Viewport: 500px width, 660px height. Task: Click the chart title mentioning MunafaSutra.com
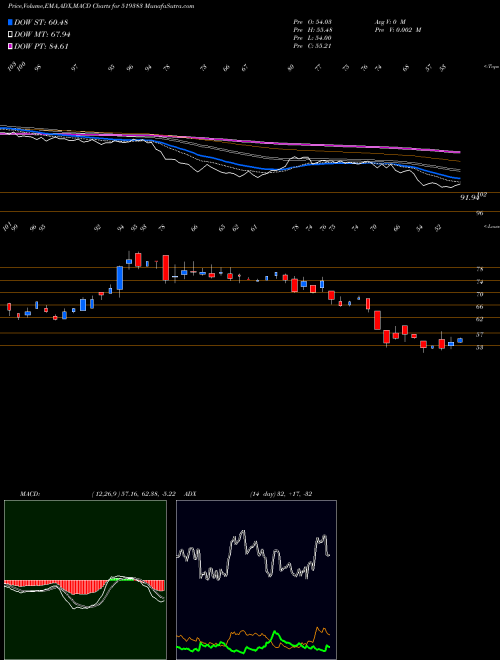pyautogui.click(x=101, y=7)
